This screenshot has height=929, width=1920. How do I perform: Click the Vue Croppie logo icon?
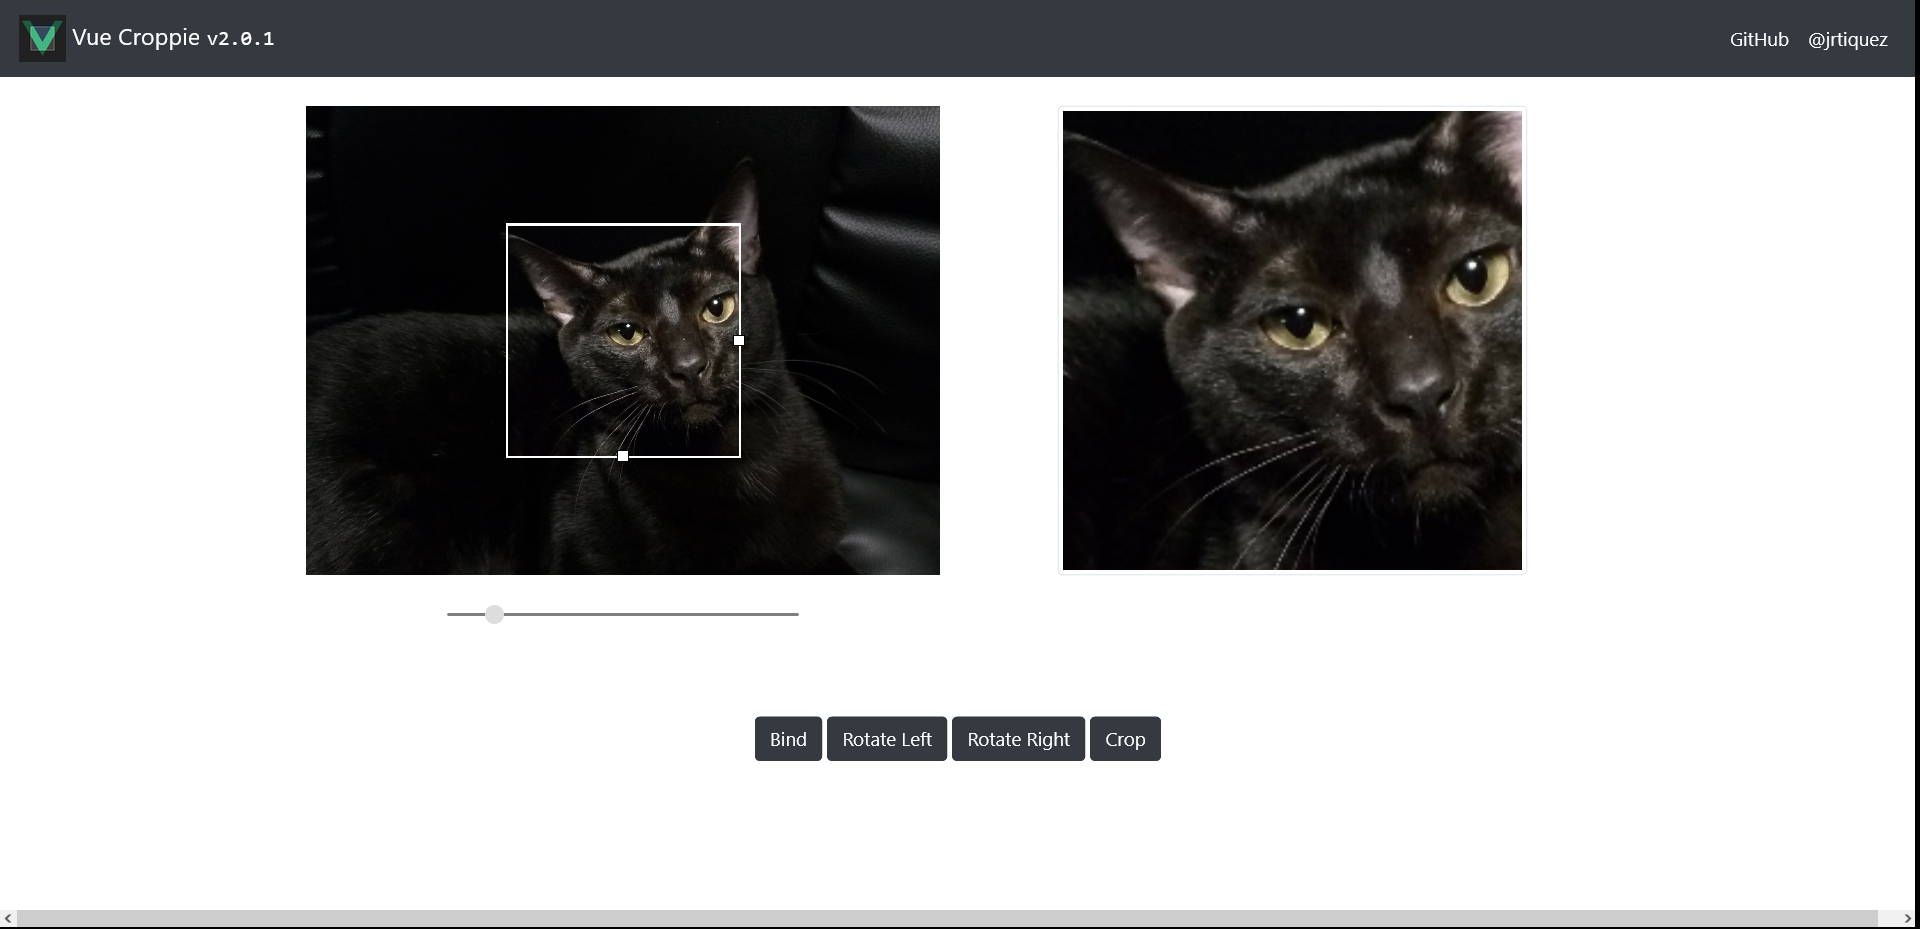point(42,38)
